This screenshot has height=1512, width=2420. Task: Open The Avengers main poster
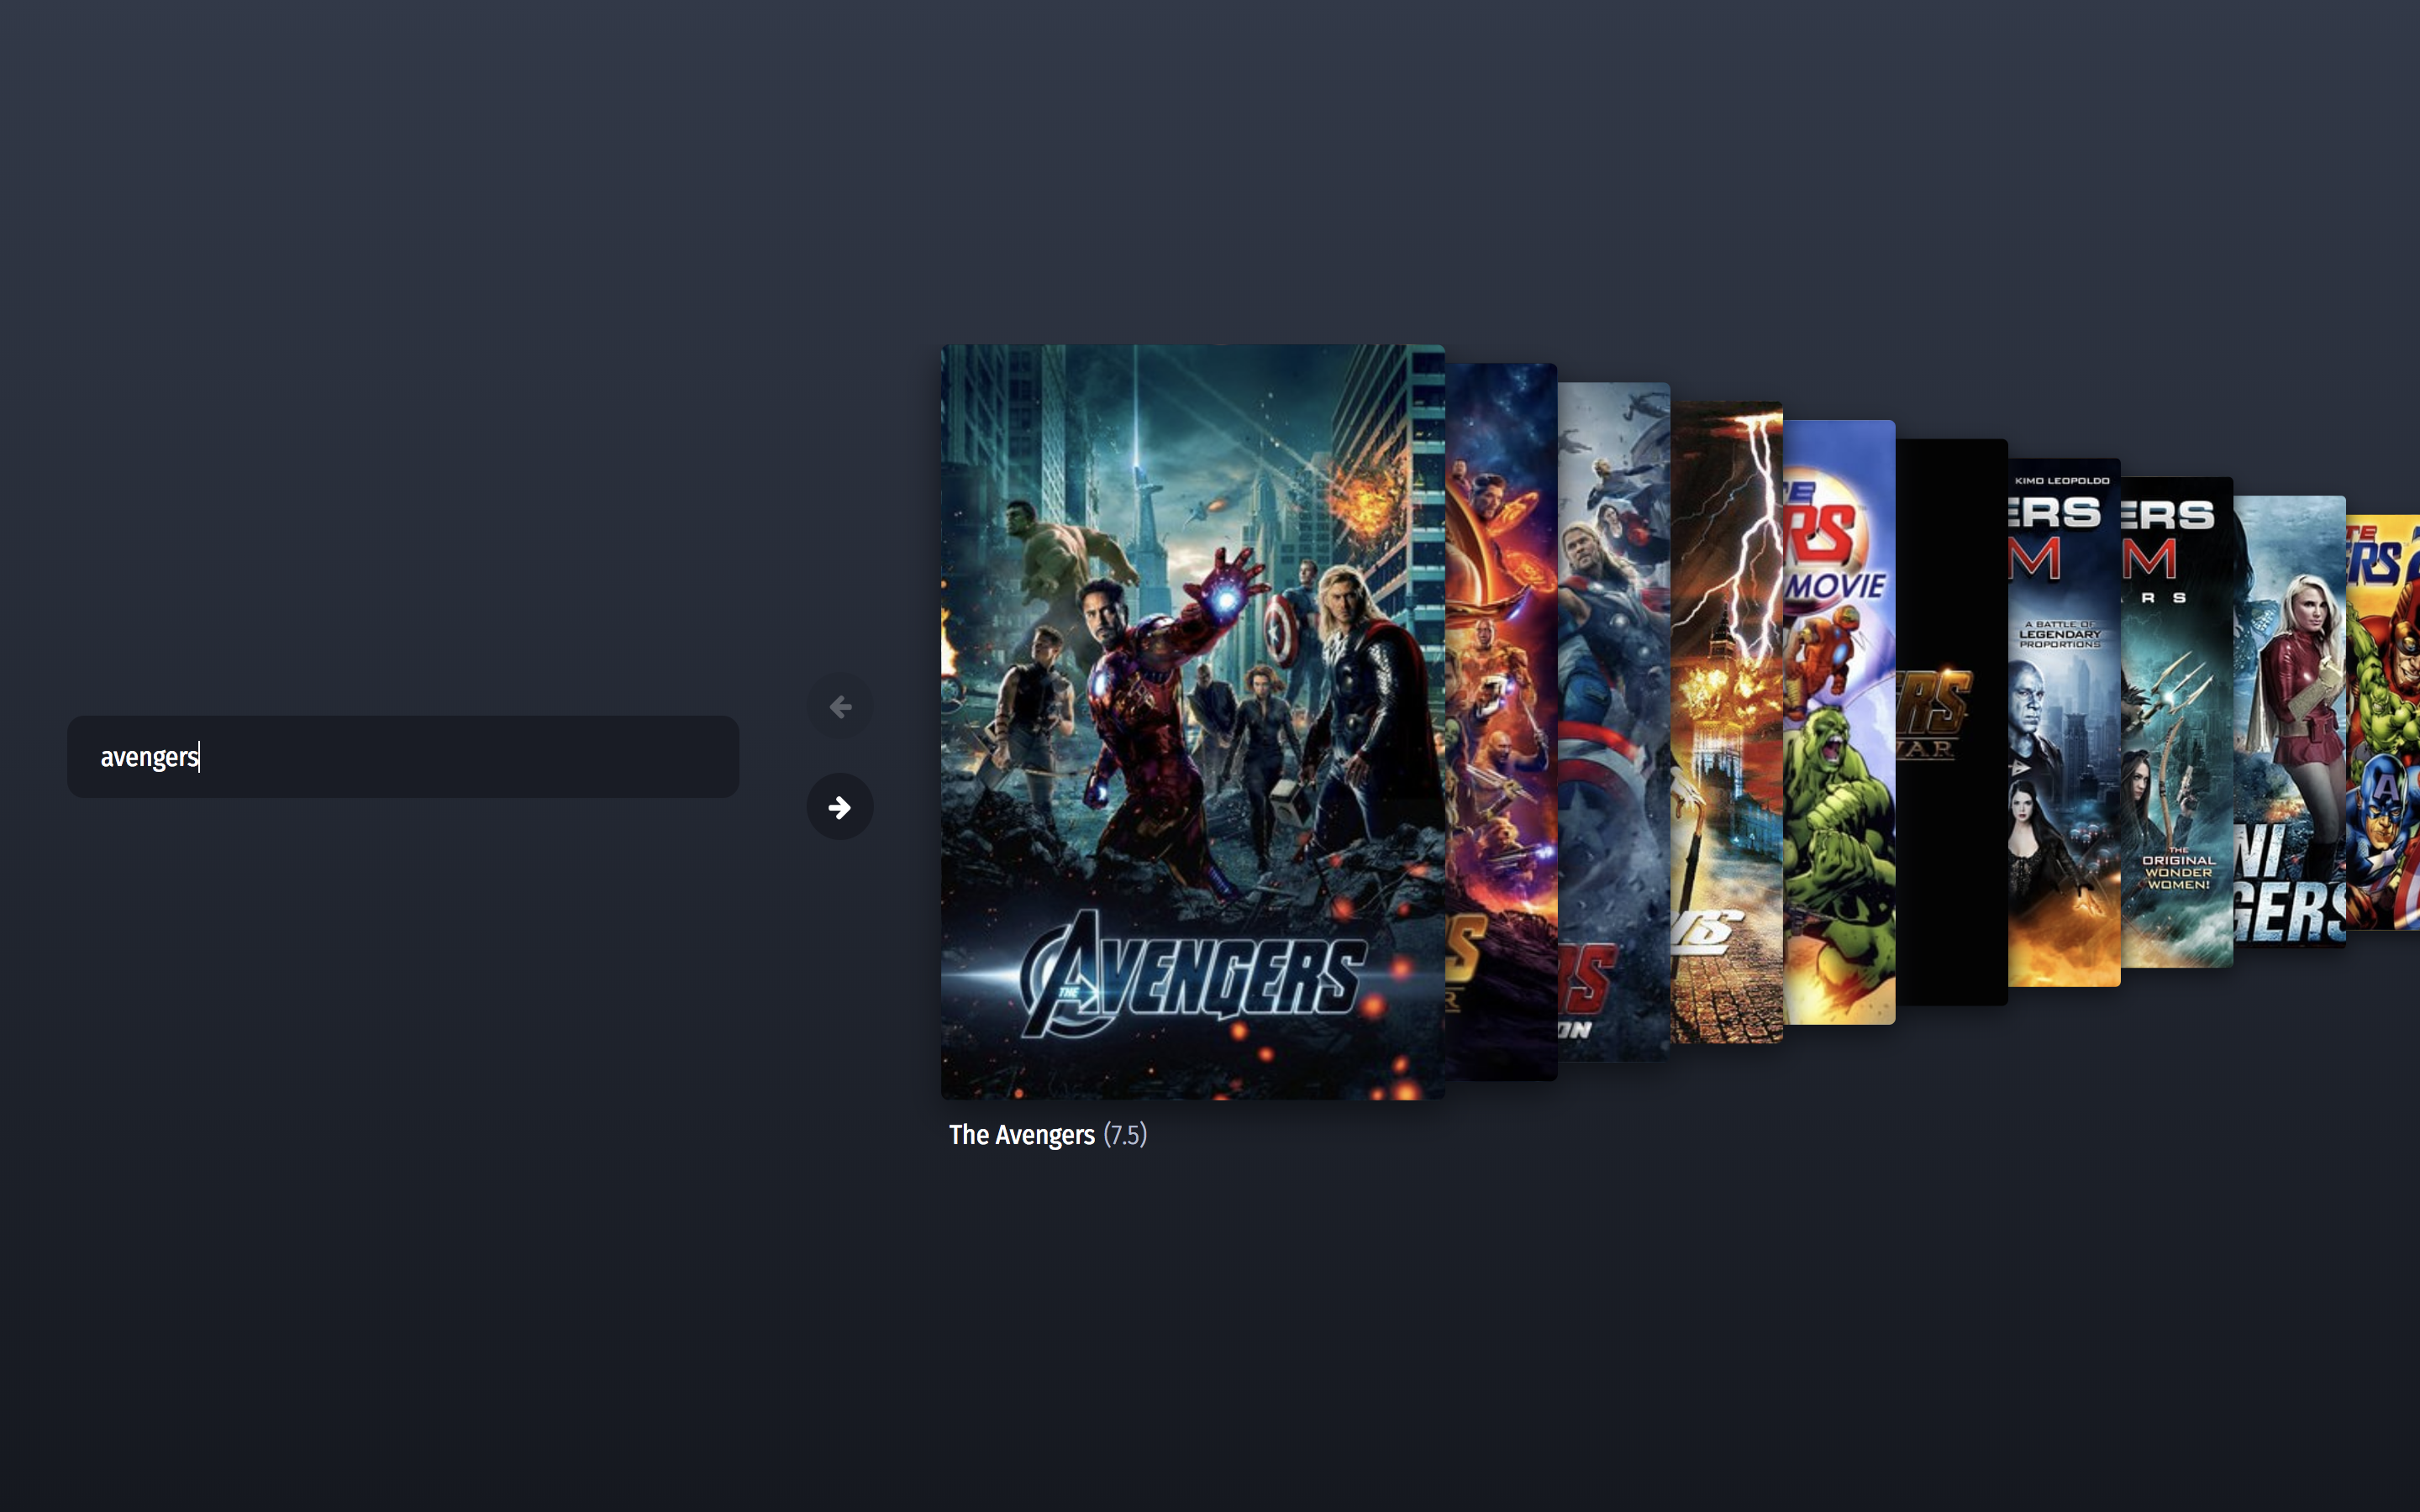[1192, 720]
